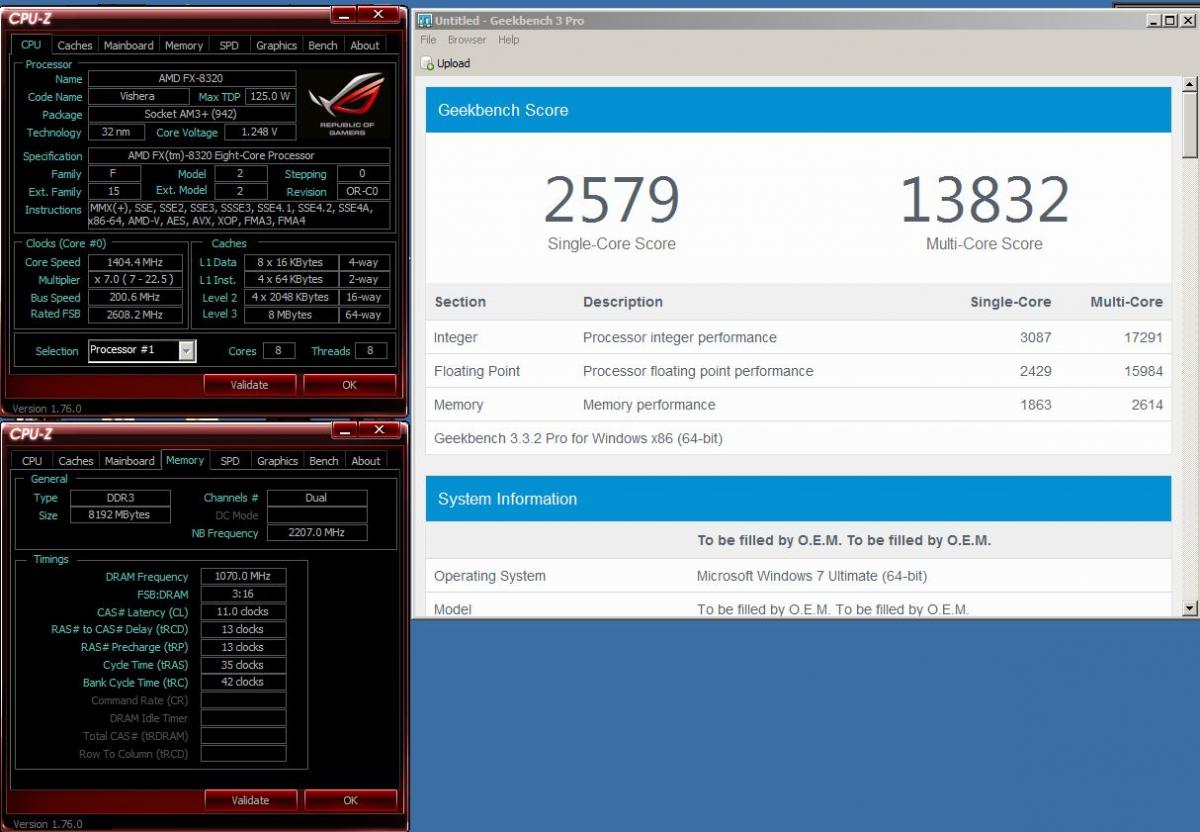Click the Geekbench window title icon

coord(424,21)
